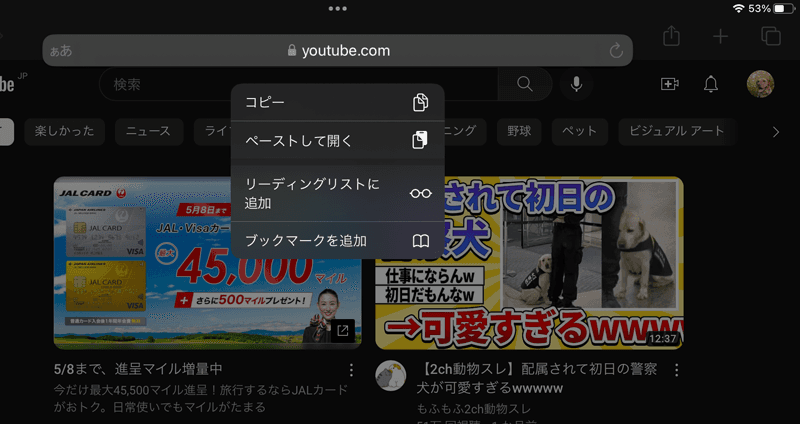Open YouTube notifications bell
Image resolution: width=800 pixels, height=424 pixels.
(x=711, y=84)
